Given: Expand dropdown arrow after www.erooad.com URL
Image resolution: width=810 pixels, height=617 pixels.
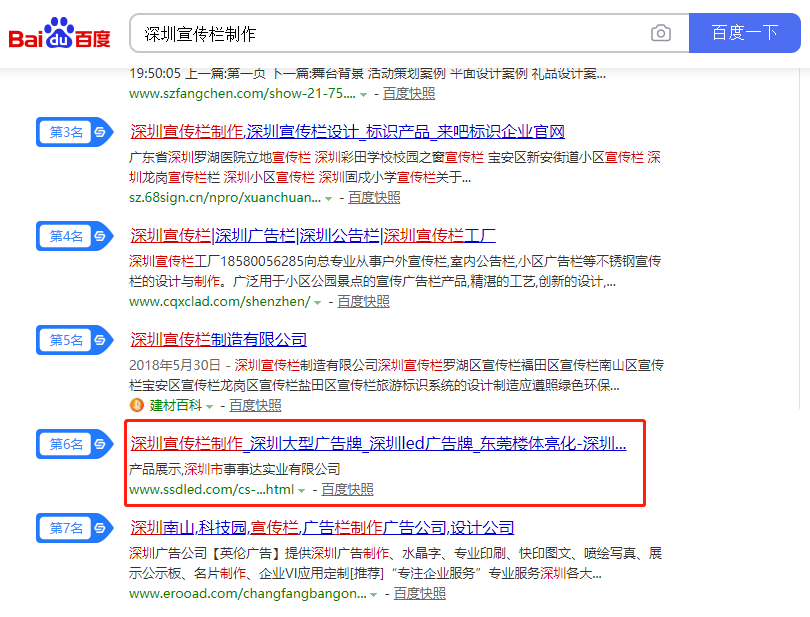Looking at the screenshot, I should [373, 595].
